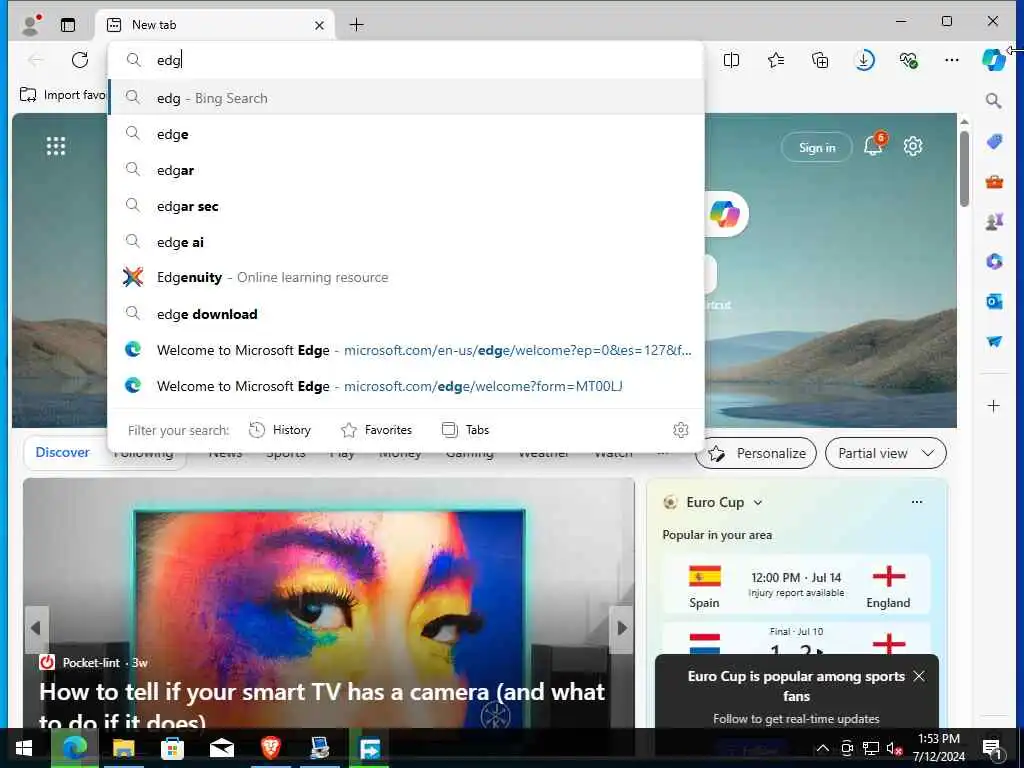The width and height of the screenshot is (1024, 768).
Task: Open sidebar Outlook icon
Action: [994, 301]
